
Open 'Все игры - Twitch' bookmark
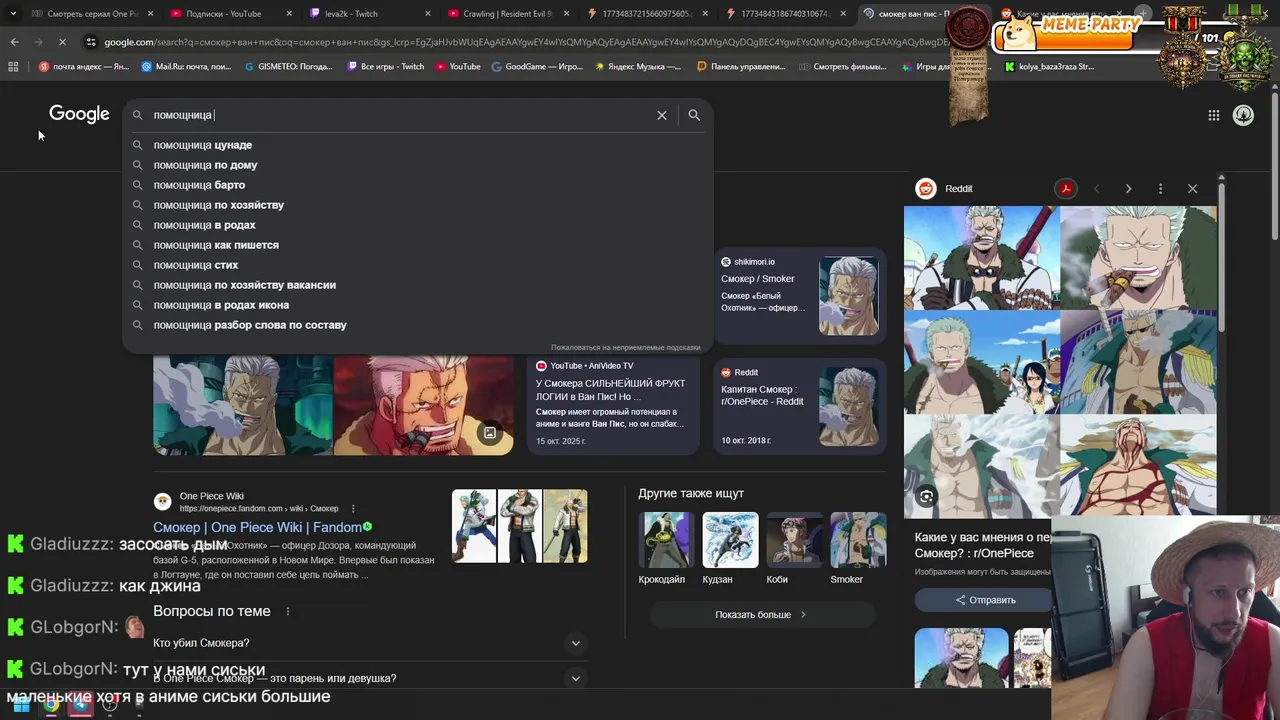386,67
